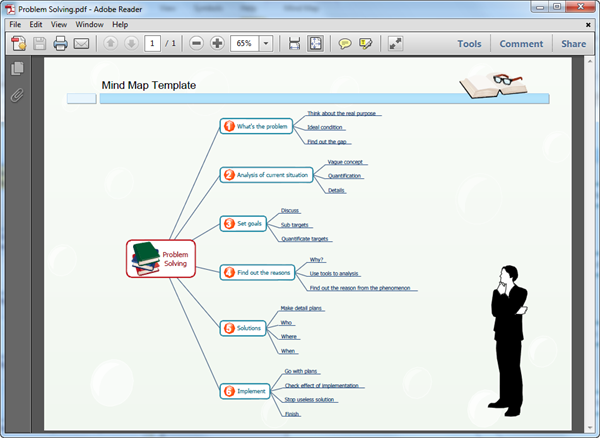Click the Find out the reasons node
Image resolution: width=600 pixels, height=438 pixels.
point(258,272)
